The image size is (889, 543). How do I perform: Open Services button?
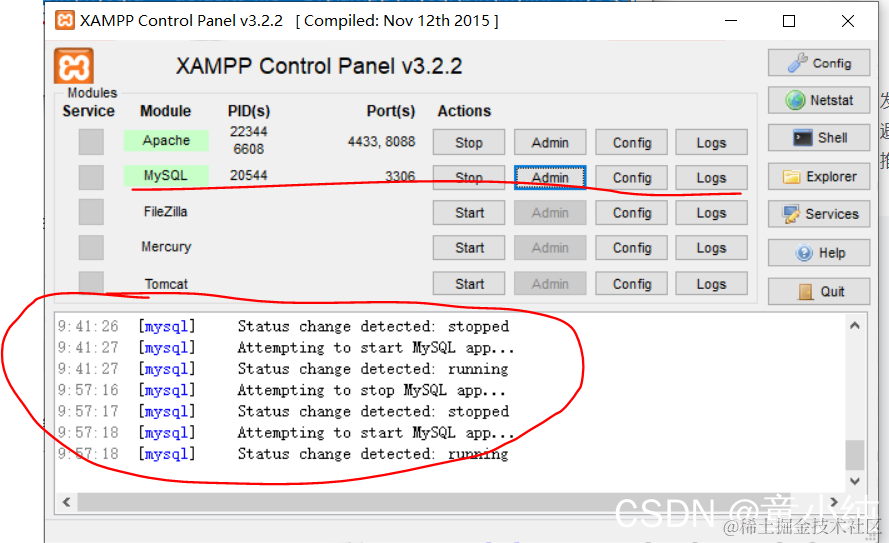click(819, 214)
